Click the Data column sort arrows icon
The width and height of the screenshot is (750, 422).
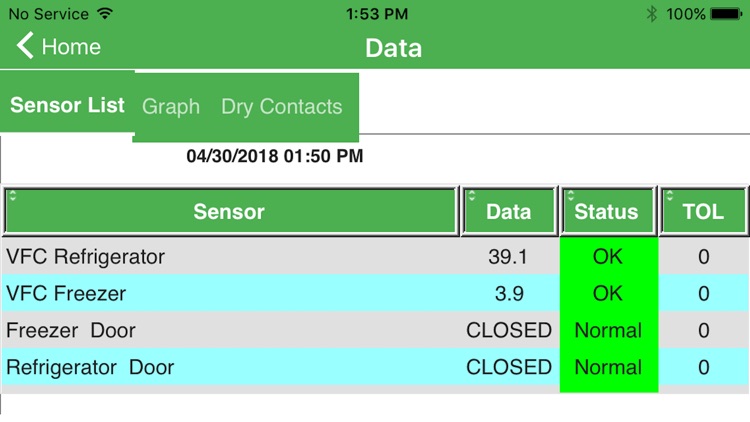472,195
